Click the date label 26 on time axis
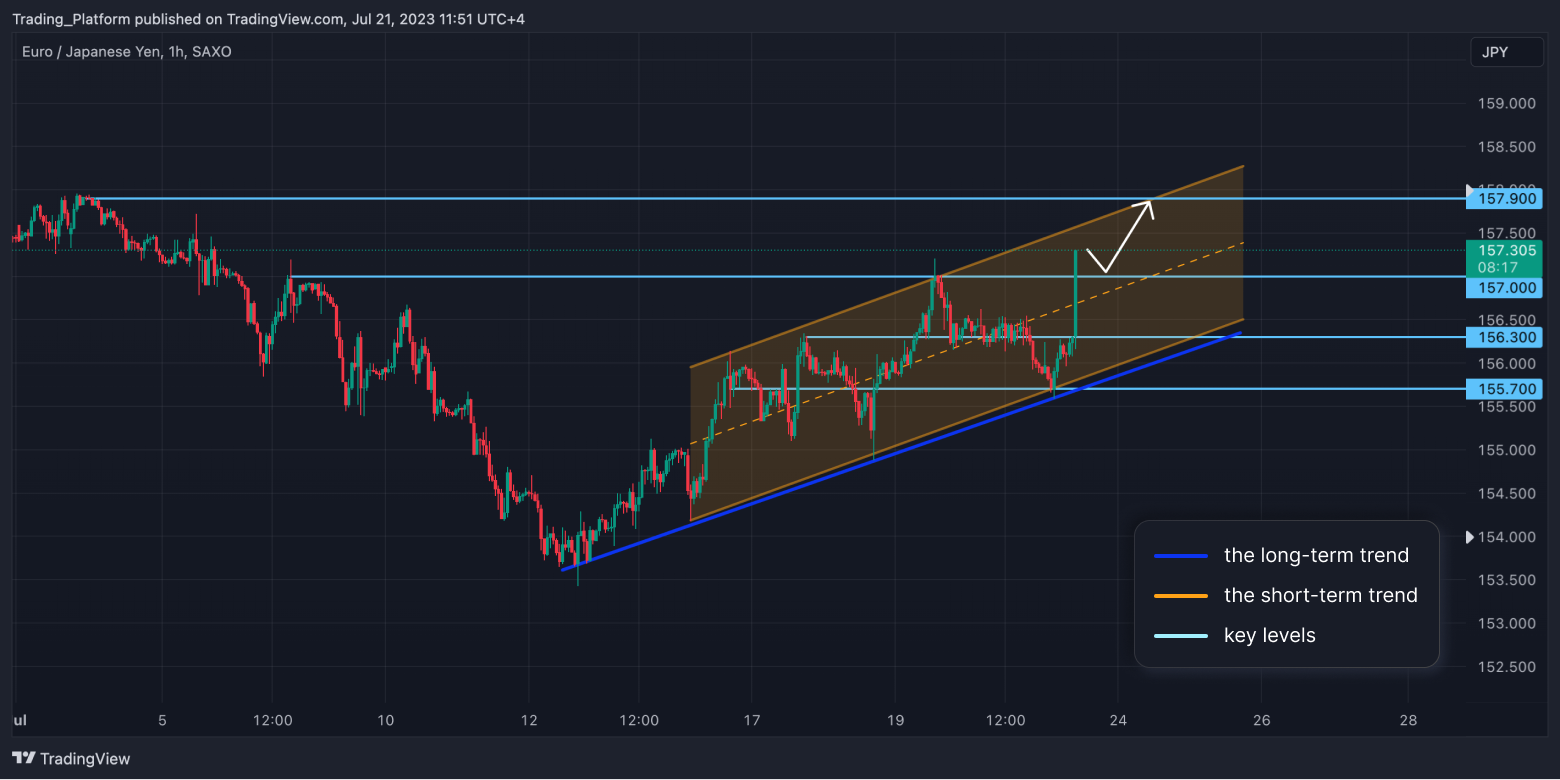The width and height of the screenshot is (1560, 780). tap(1262, 720)
